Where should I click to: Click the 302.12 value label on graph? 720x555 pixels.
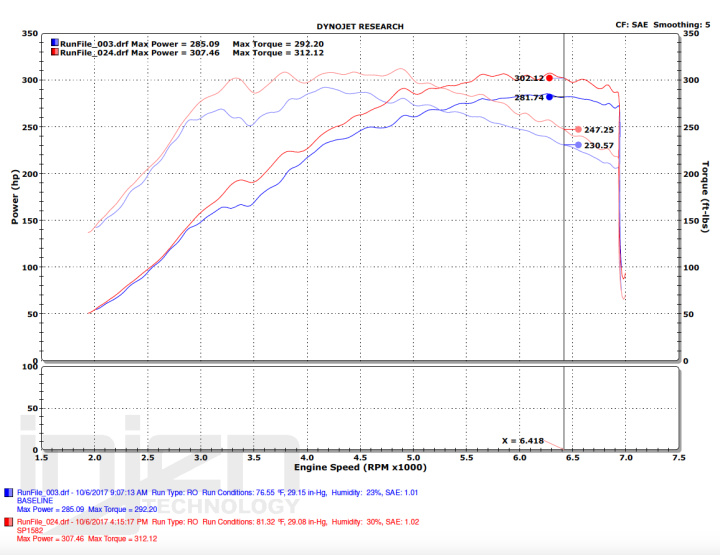click(528, 78)
